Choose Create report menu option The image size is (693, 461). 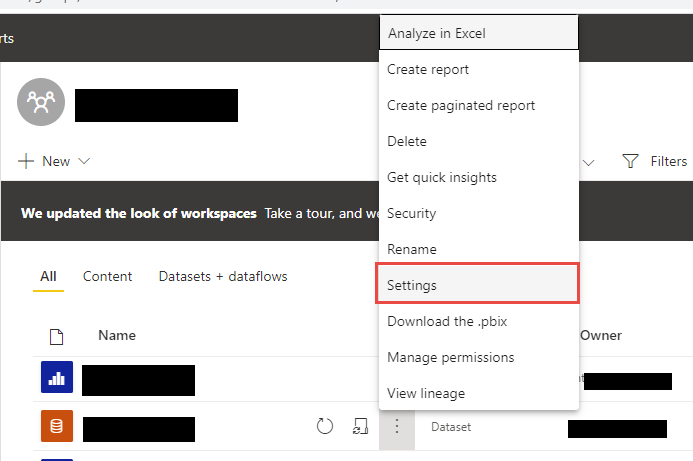click(x=428, y=70)
